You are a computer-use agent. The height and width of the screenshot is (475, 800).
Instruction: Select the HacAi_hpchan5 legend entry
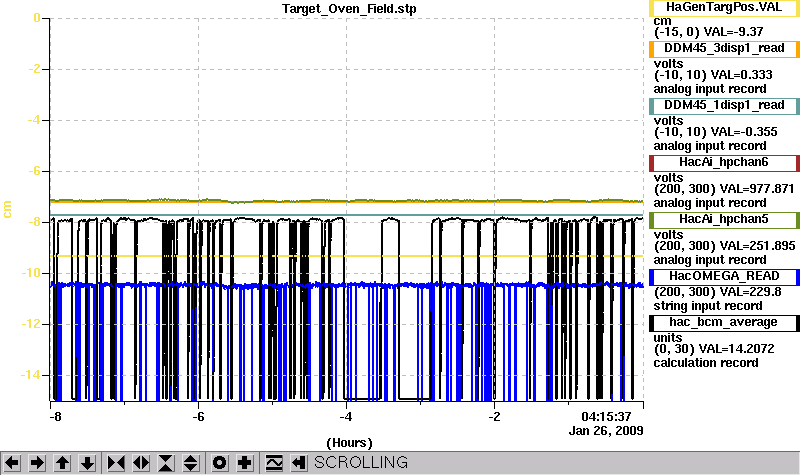pyautogui.click(x=724, y=220)
